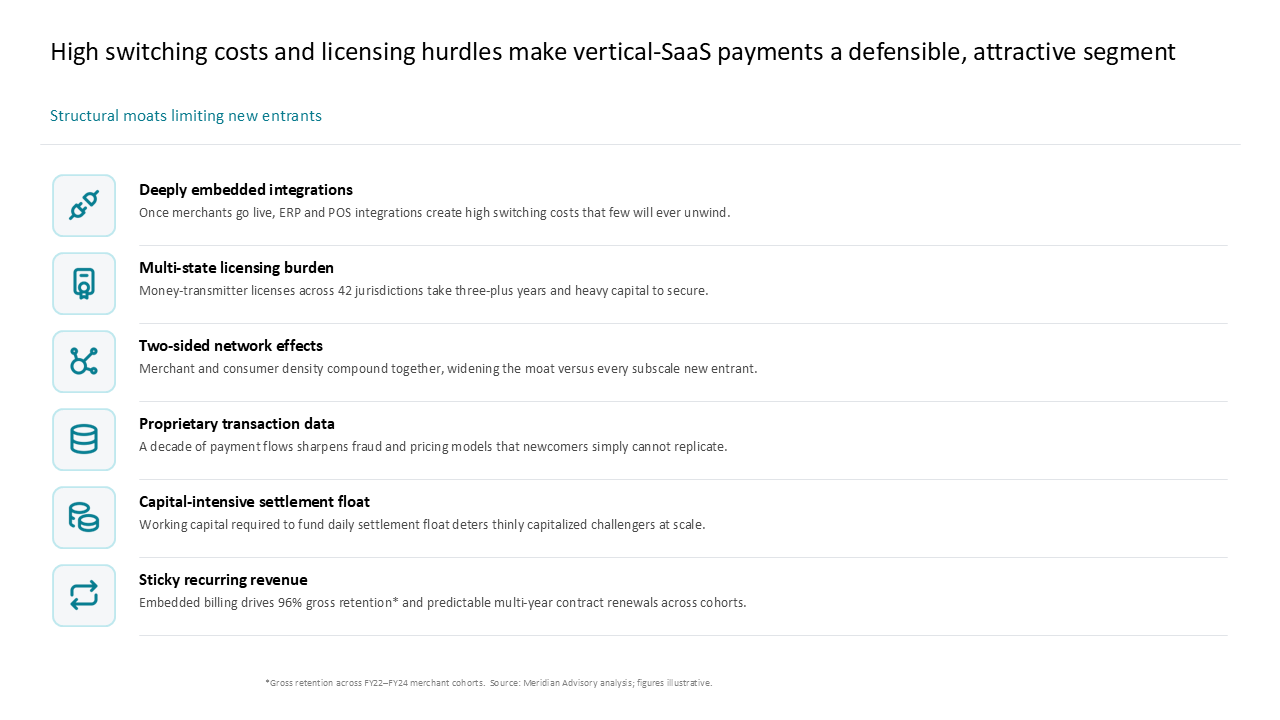
Task: Select the subtitle "Structural moats limiting new entrants"
Action: 186,116
